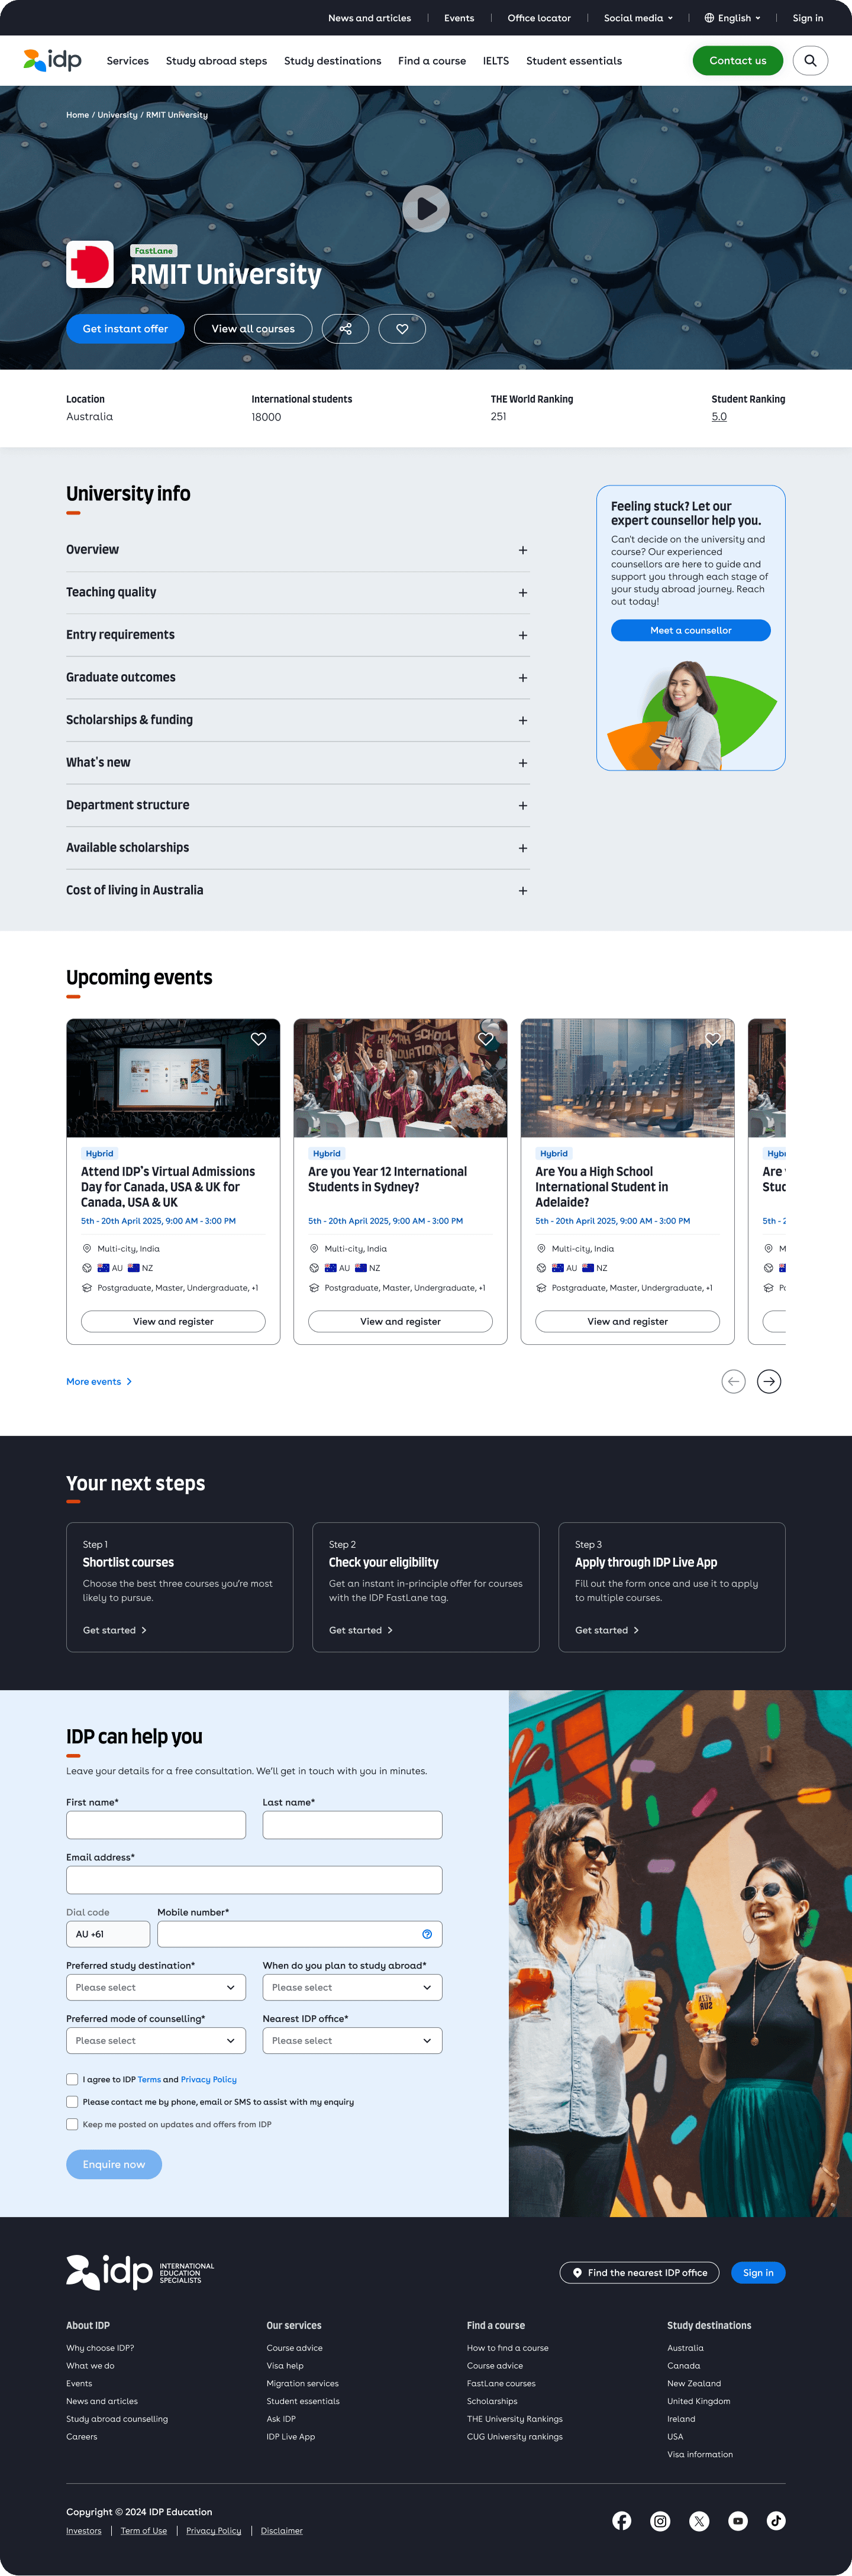The image size is (852, 2576).
Task: Expand the Entry requirements section
Action: point(298,635)
